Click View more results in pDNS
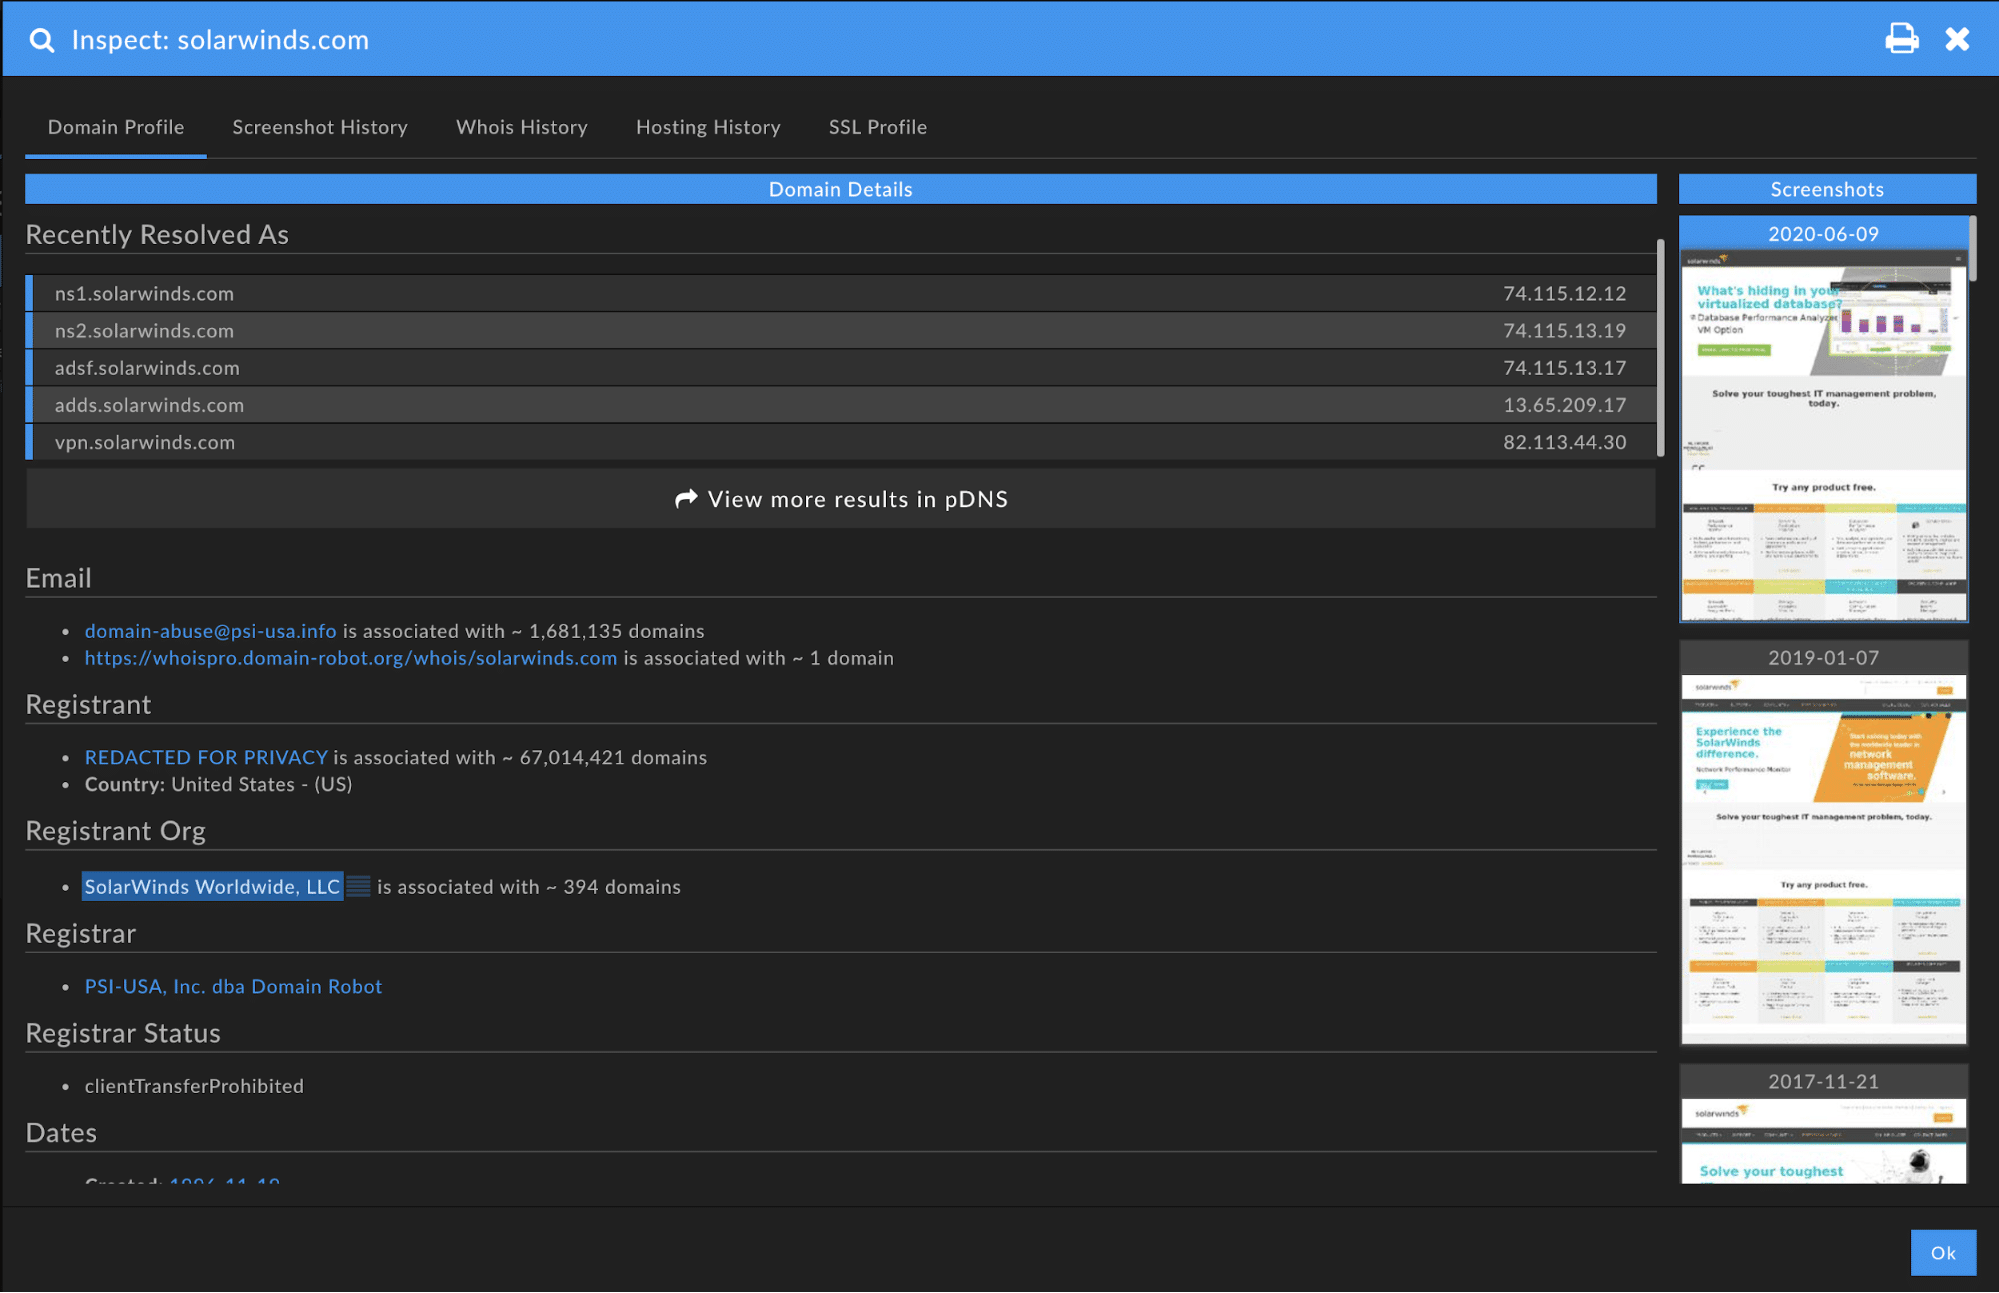This screenshot has height=1293, width=1999. click(840, 499)
